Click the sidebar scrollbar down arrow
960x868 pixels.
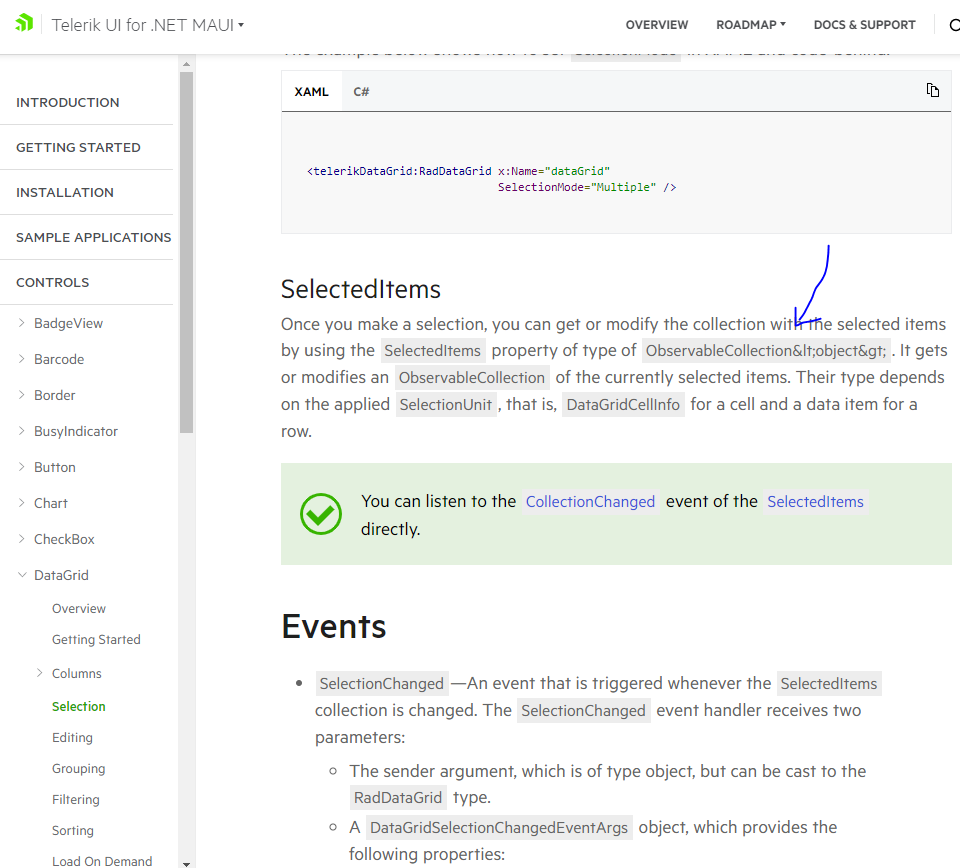[186, 861]
